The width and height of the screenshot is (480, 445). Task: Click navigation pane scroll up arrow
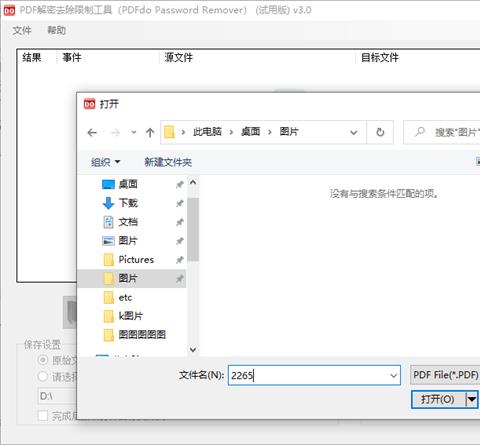(193, 182)
